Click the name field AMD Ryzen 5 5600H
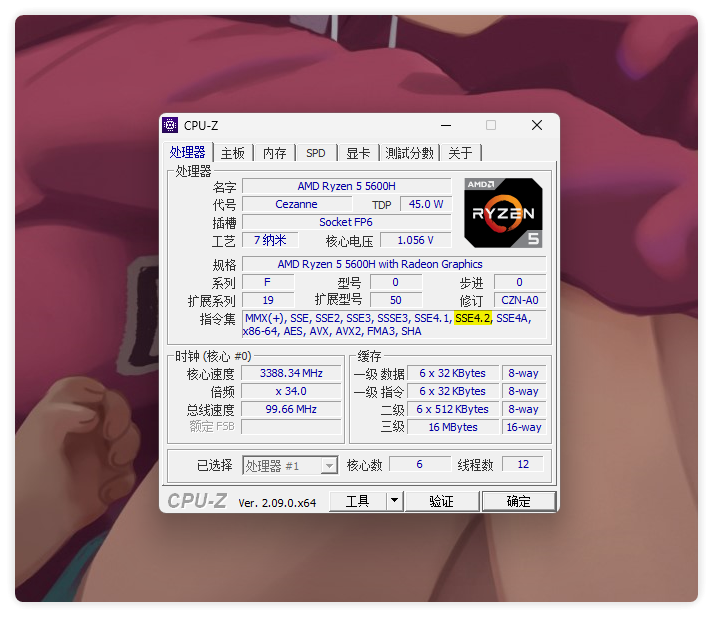The height and width of the screenshot is (617, 713). pos(346,186)
